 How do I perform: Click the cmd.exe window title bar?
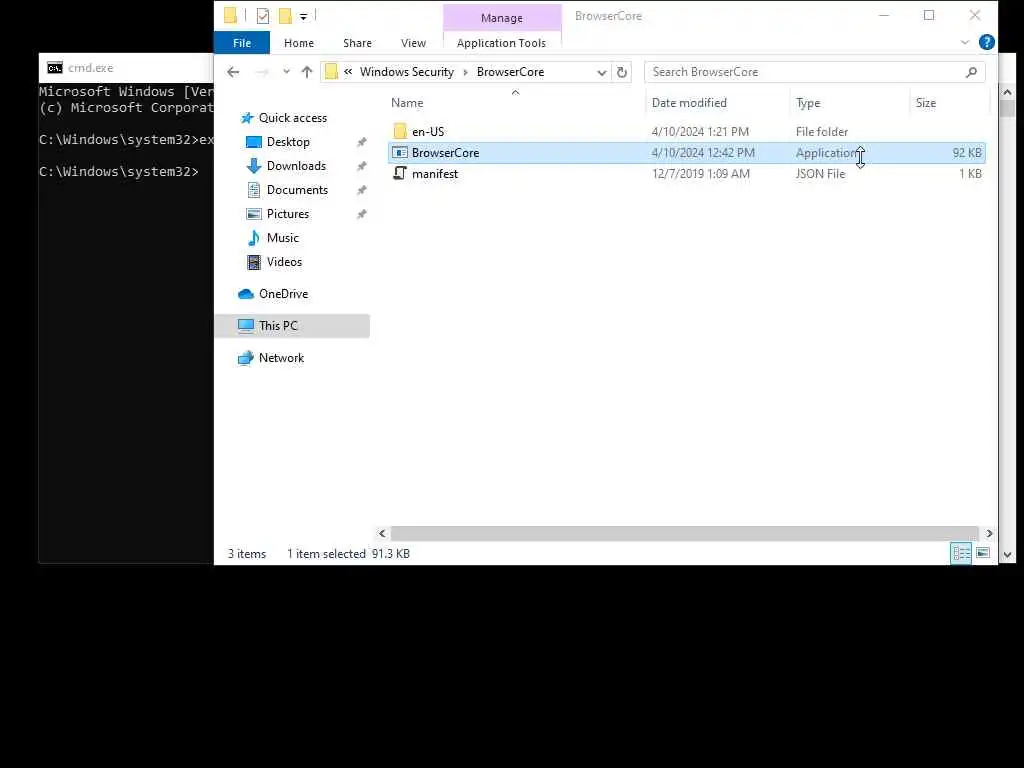point(126,67)
